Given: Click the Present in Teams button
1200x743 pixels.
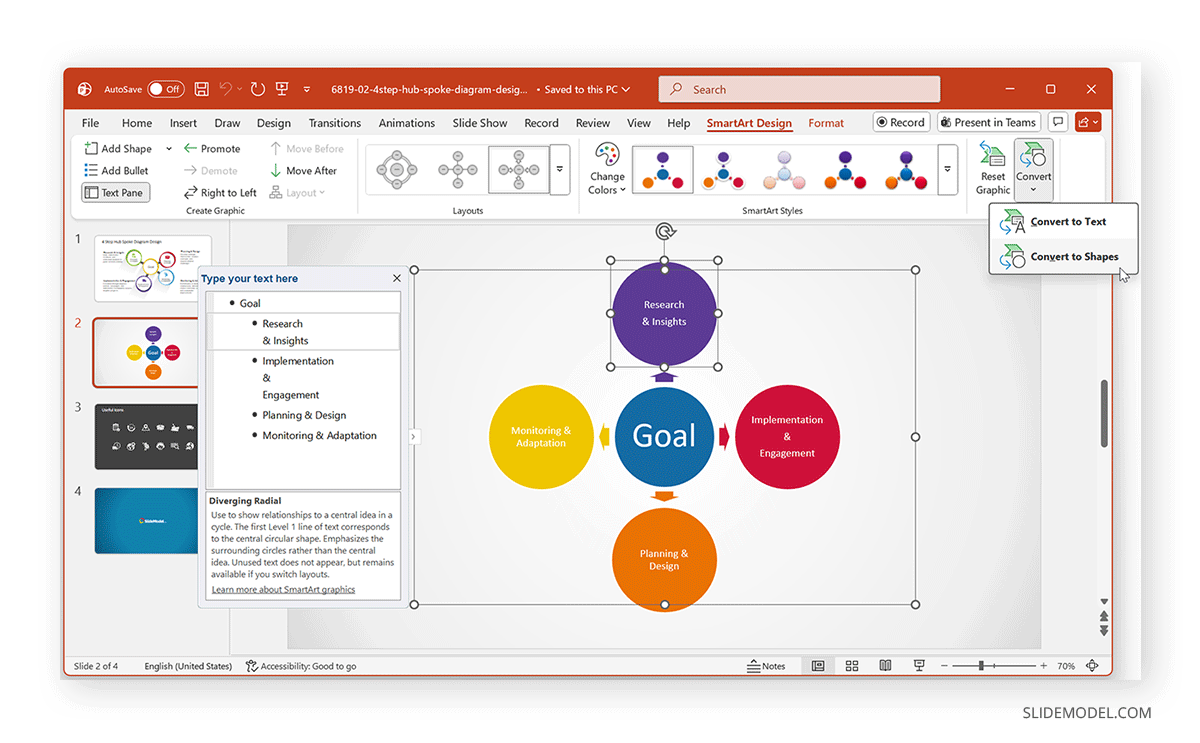Looking at the screenshot, I should [988, 122].
